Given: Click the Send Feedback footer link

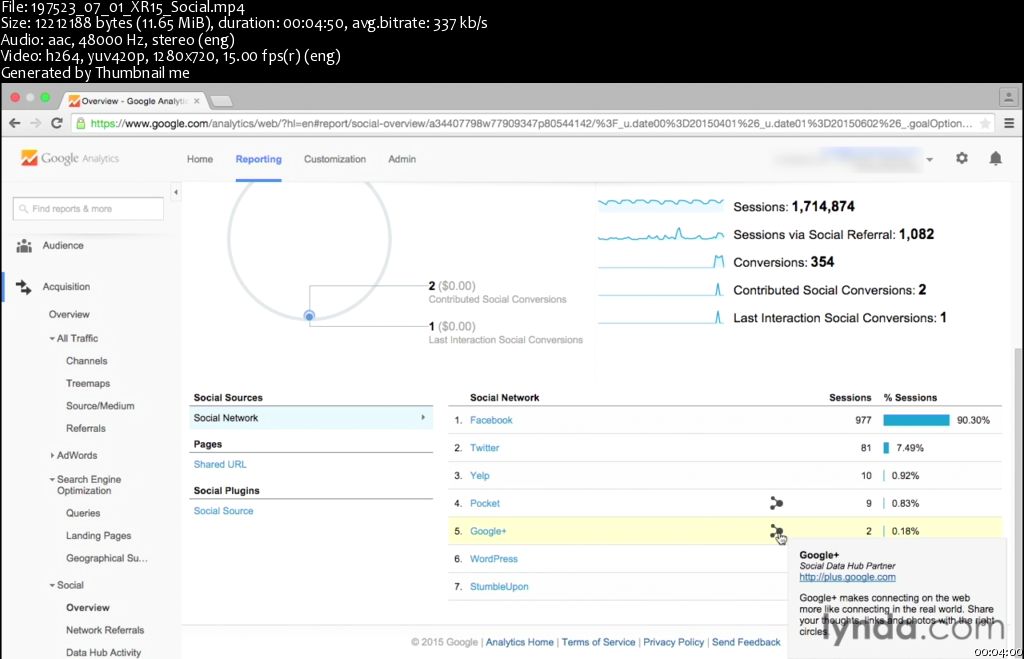Looking at the screenshot, I should 746,642.
